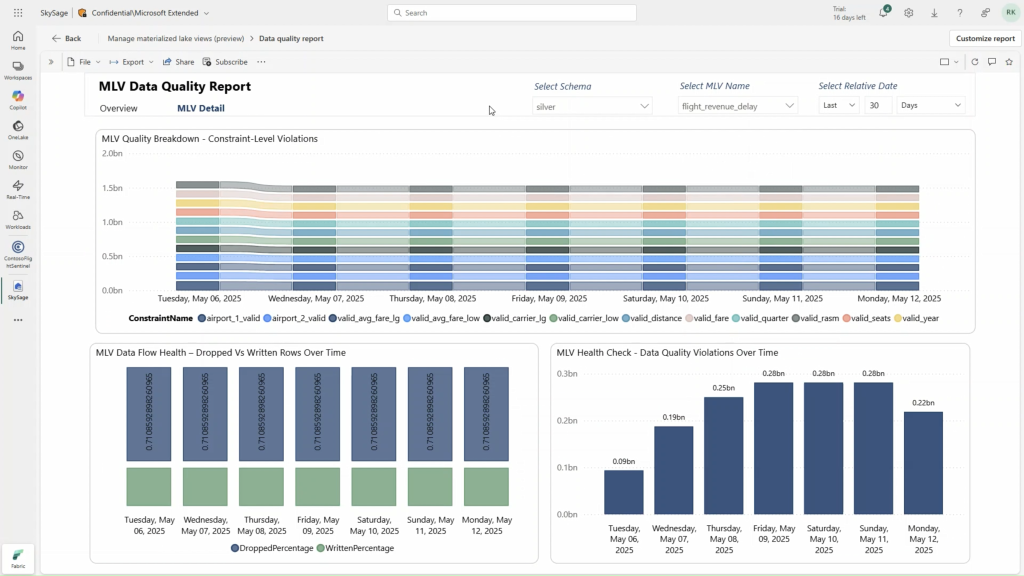Select valid_seats legend swatch

click(x=846, y=318)
